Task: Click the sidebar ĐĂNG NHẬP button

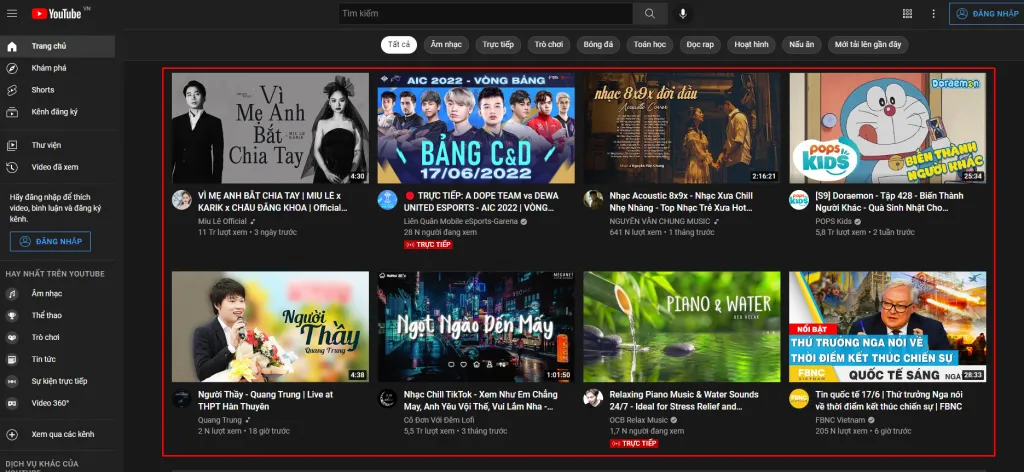Action: click(50, 241)
